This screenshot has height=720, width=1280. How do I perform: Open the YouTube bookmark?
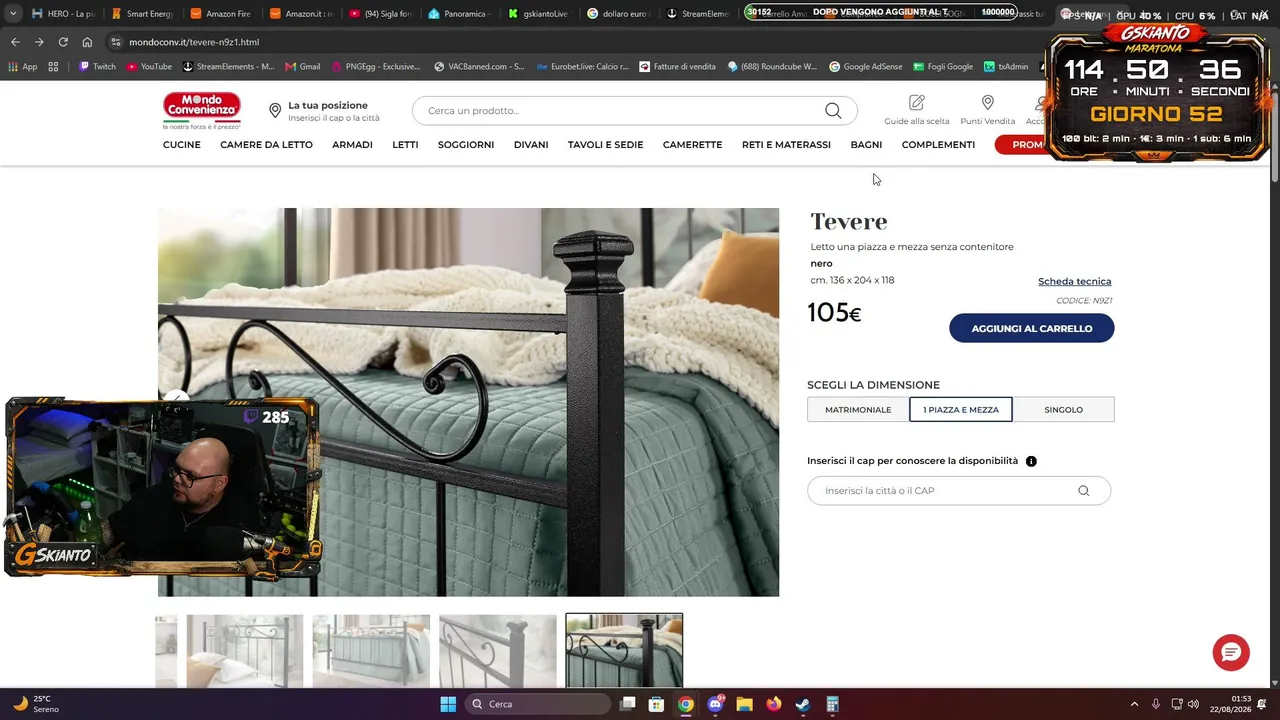[x=148, y=67]
